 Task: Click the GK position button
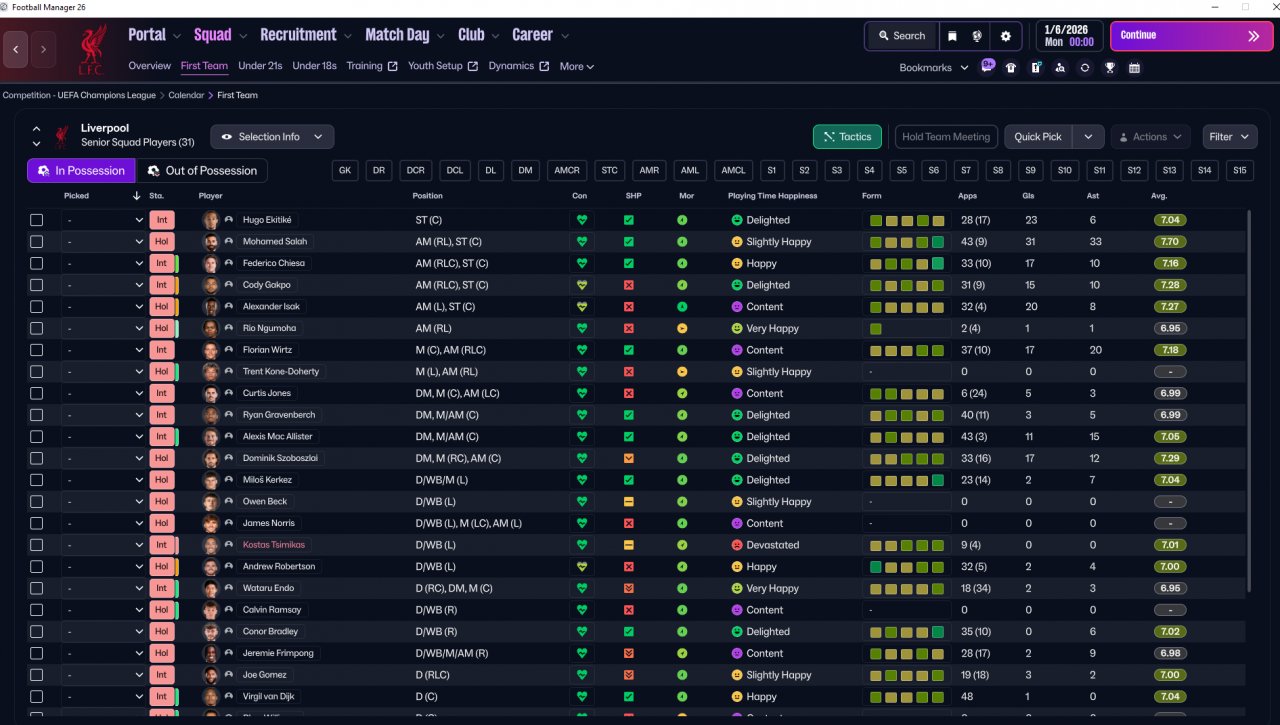pos(345,171)
